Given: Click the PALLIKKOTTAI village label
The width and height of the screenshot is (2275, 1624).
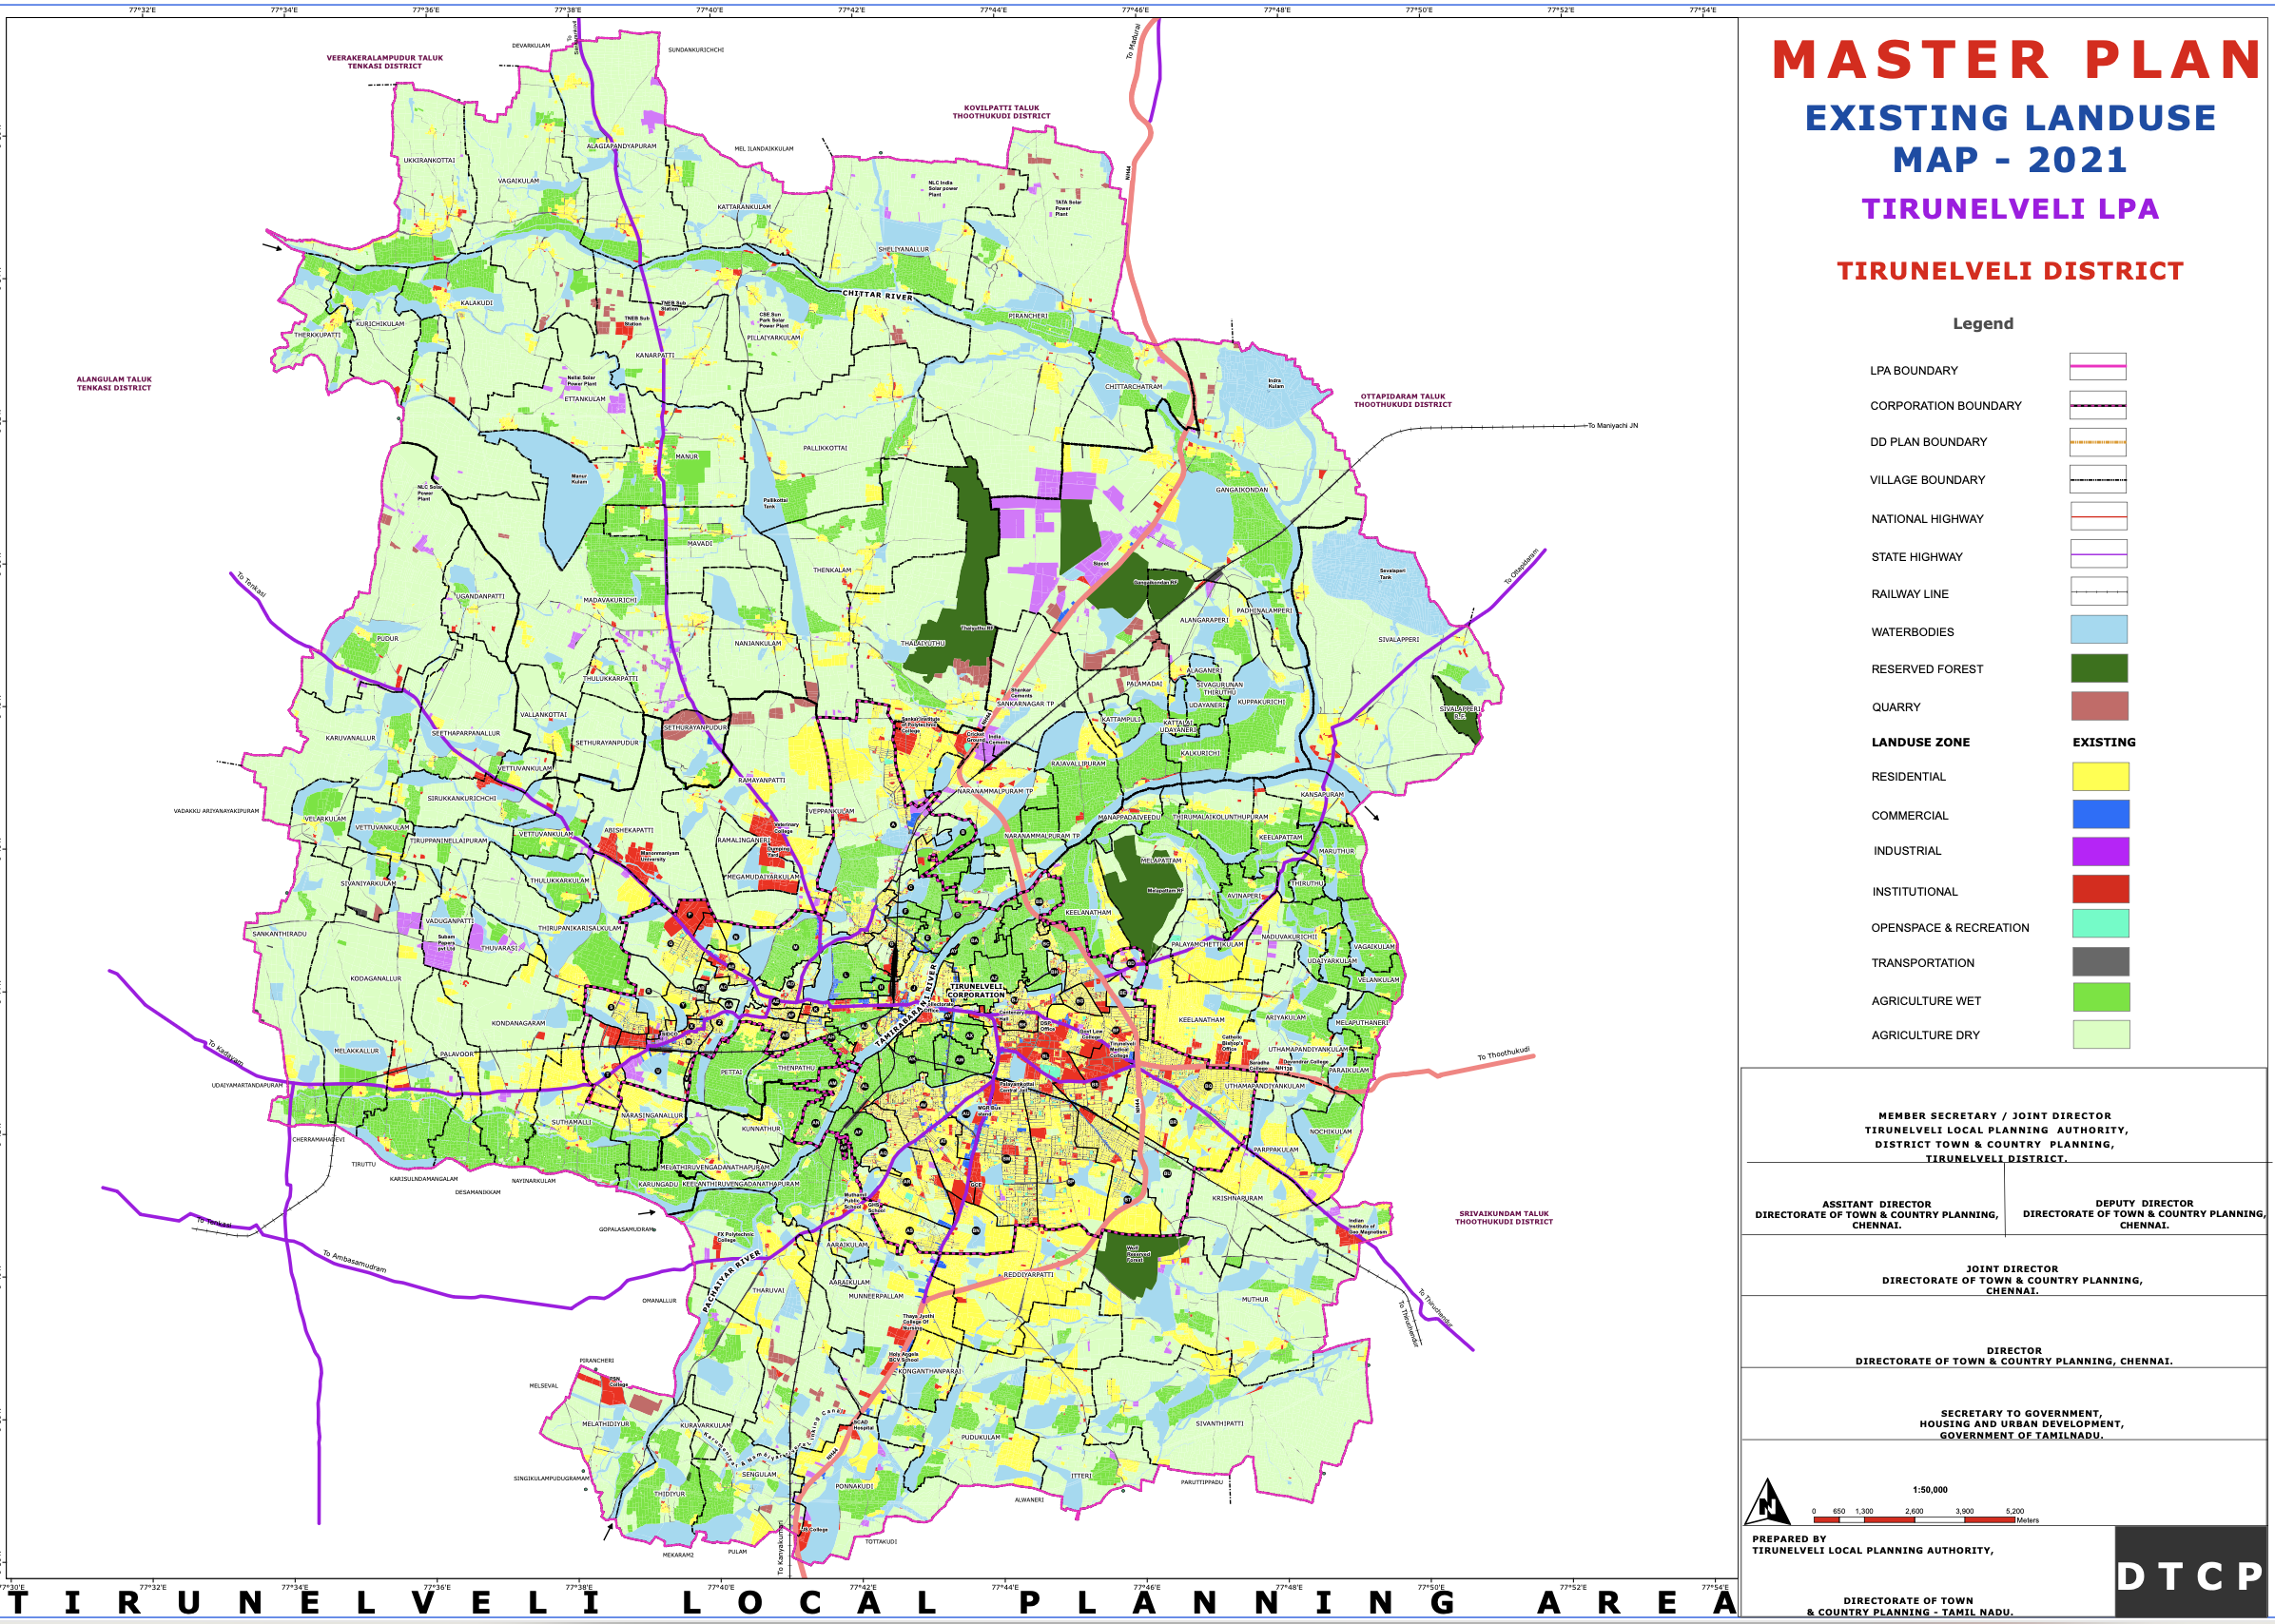Looking at the screenshot, I should click(x=825, y=448).
